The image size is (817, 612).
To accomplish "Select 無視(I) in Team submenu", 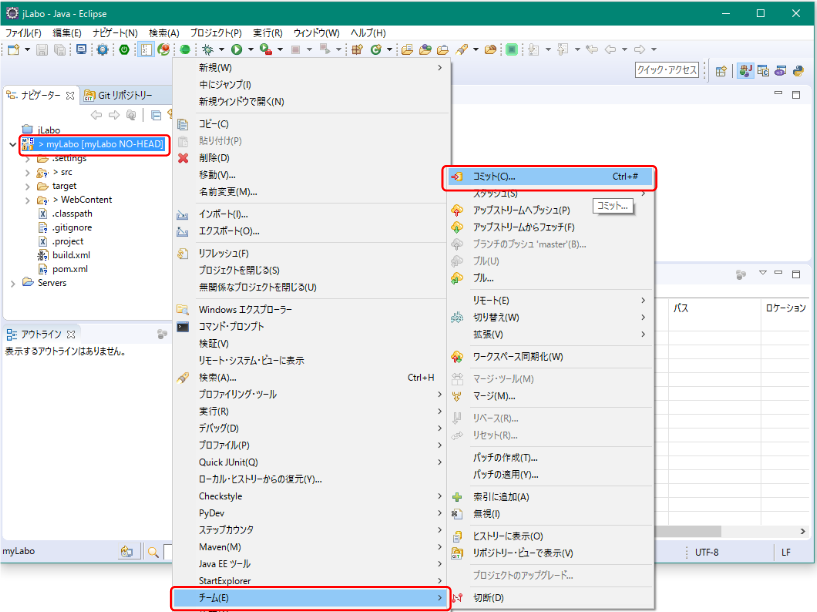I will click(487, 514).
